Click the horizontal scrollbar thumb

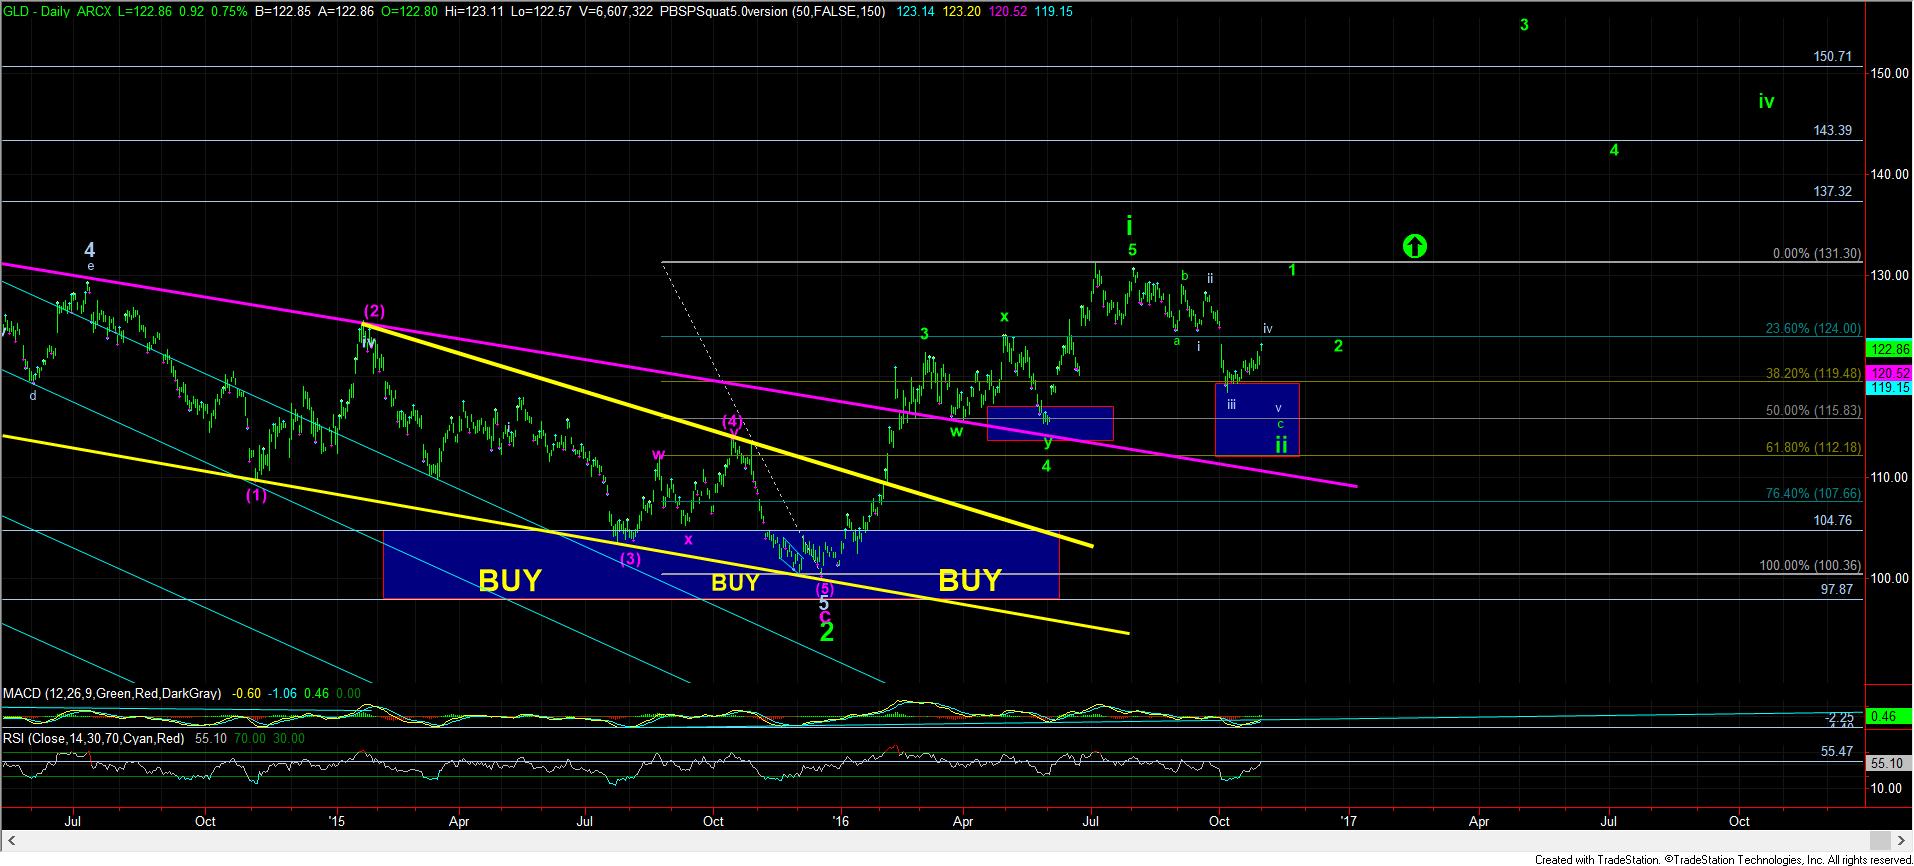click(1880, 840)
